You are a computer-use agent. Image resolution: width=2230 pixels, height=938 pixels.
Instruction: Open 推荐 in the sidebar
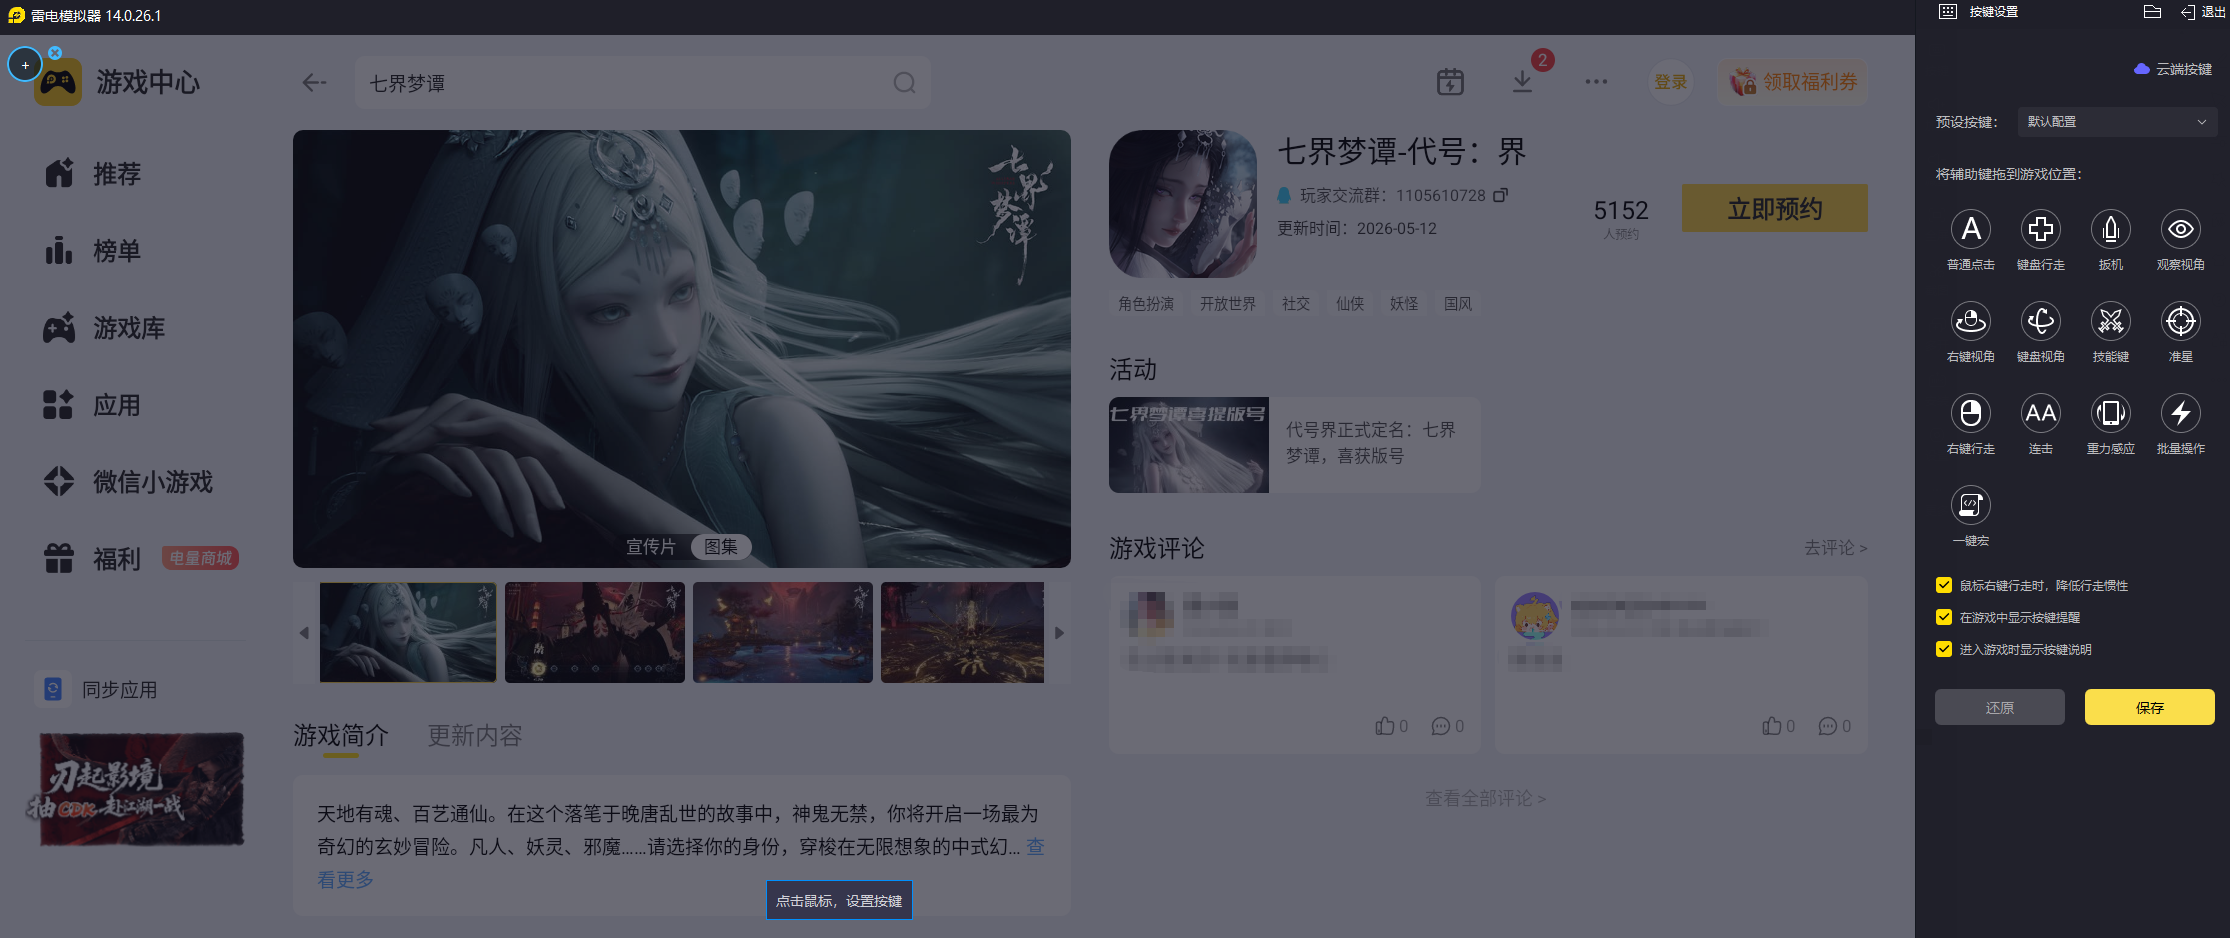(x=93, y=174)
